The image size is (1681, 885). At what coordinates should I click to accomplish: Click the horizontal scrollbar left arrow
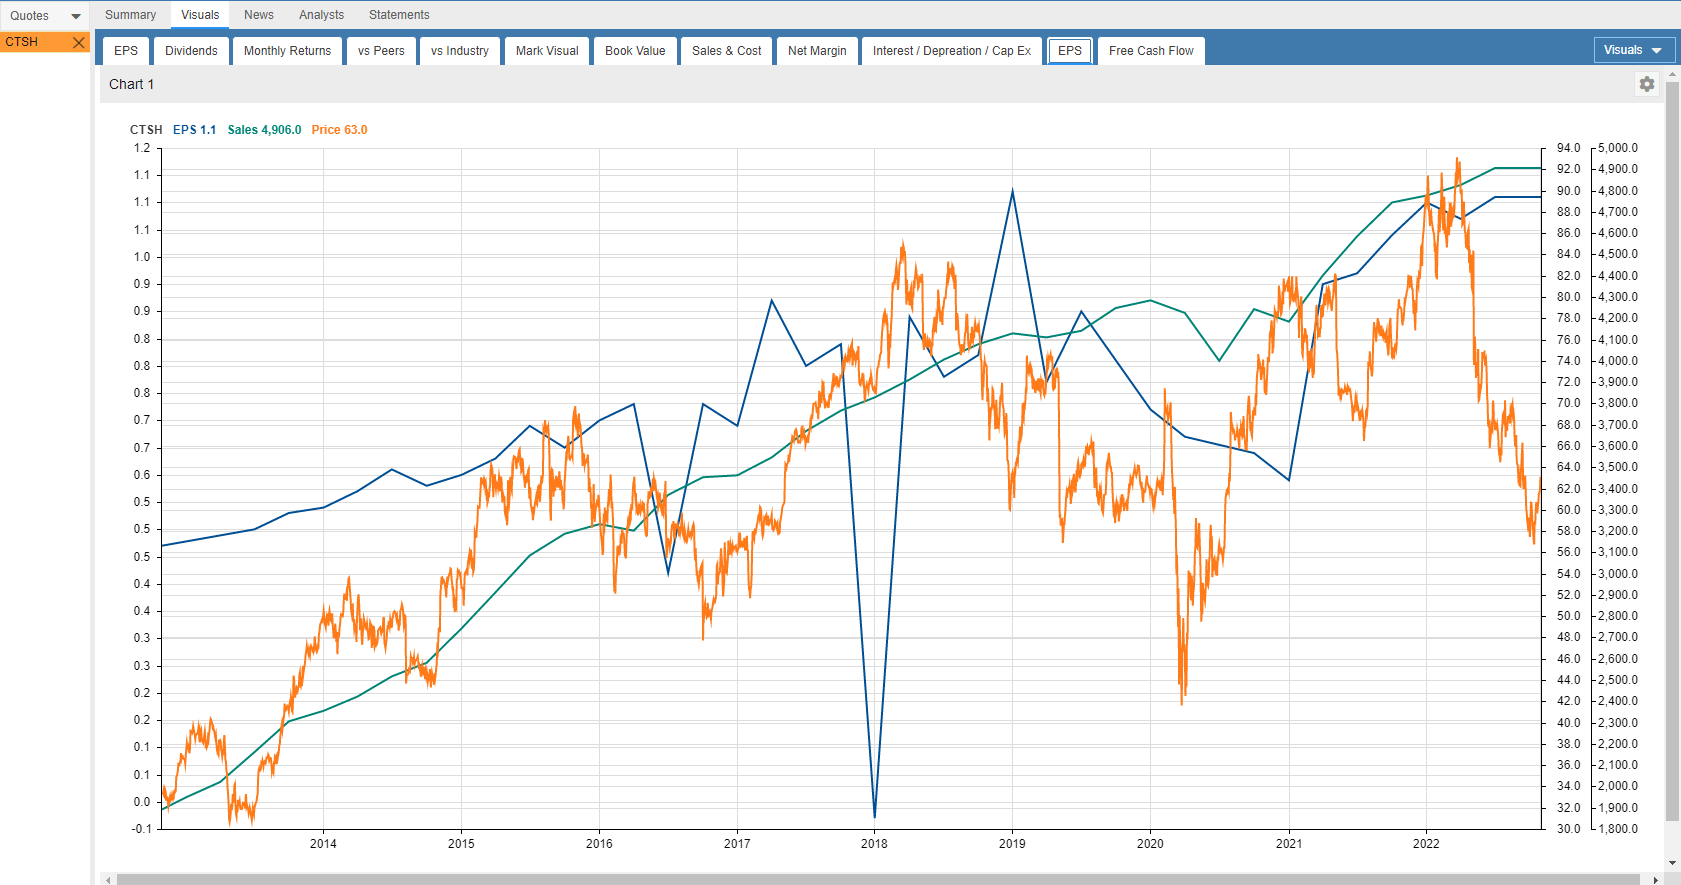tap(108, 880)
